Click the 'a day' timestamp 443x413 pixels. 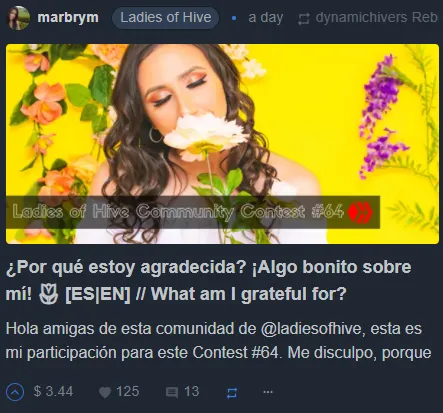(266, 18)
